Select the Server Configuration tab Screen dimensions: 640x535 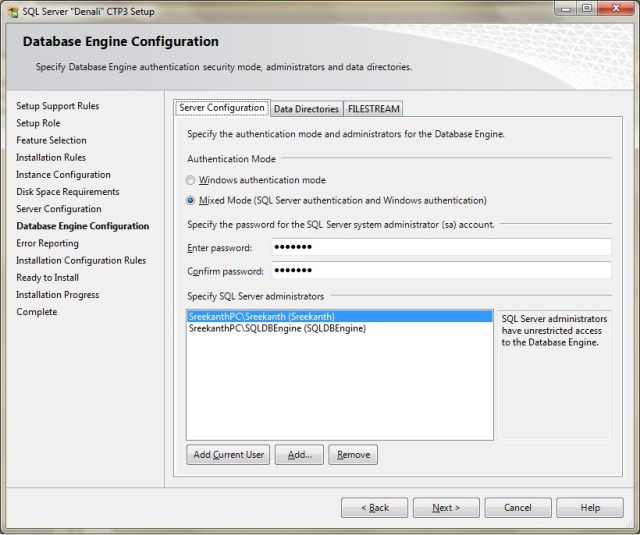pos(221,108)
